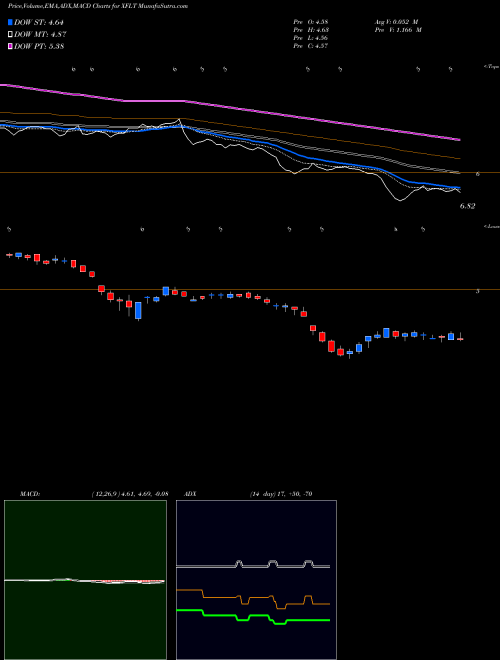The image size is (500, 660).
Task: Select the 'DOW PT: 5.38' legend label
Action: point(39,46)
